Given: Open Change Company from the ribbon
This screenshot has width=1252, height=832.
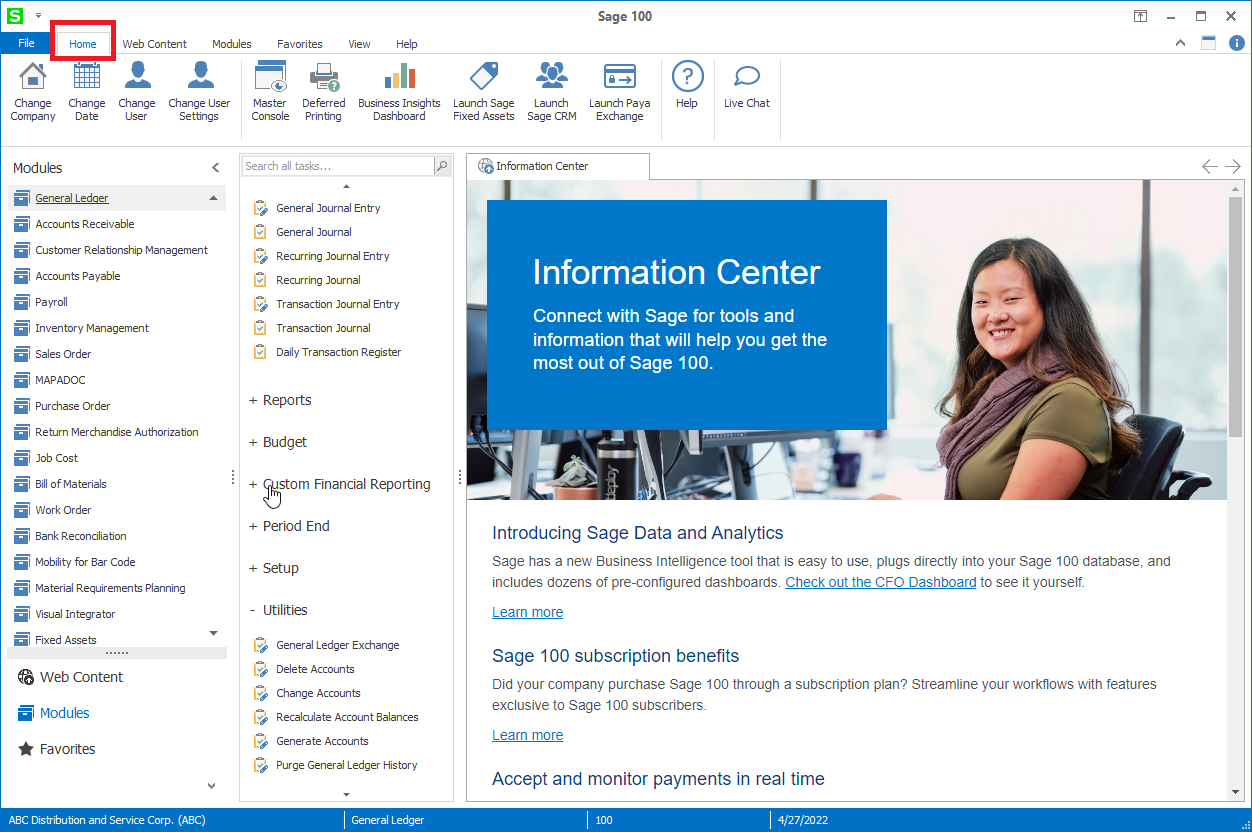Looking at the screenshot, I should click(33, 91).
